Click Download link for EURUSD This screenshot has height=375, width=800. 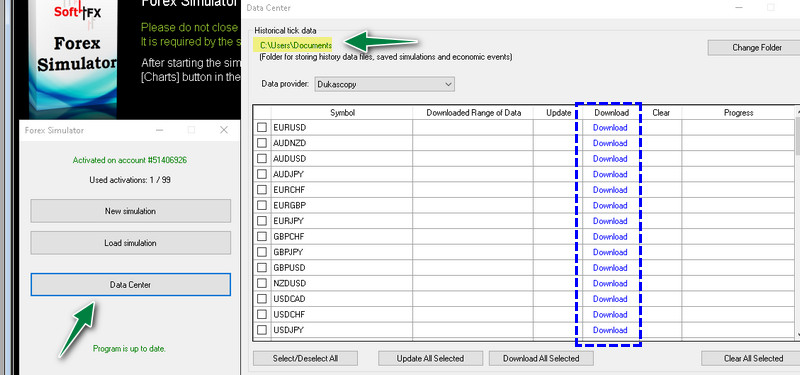610,128
